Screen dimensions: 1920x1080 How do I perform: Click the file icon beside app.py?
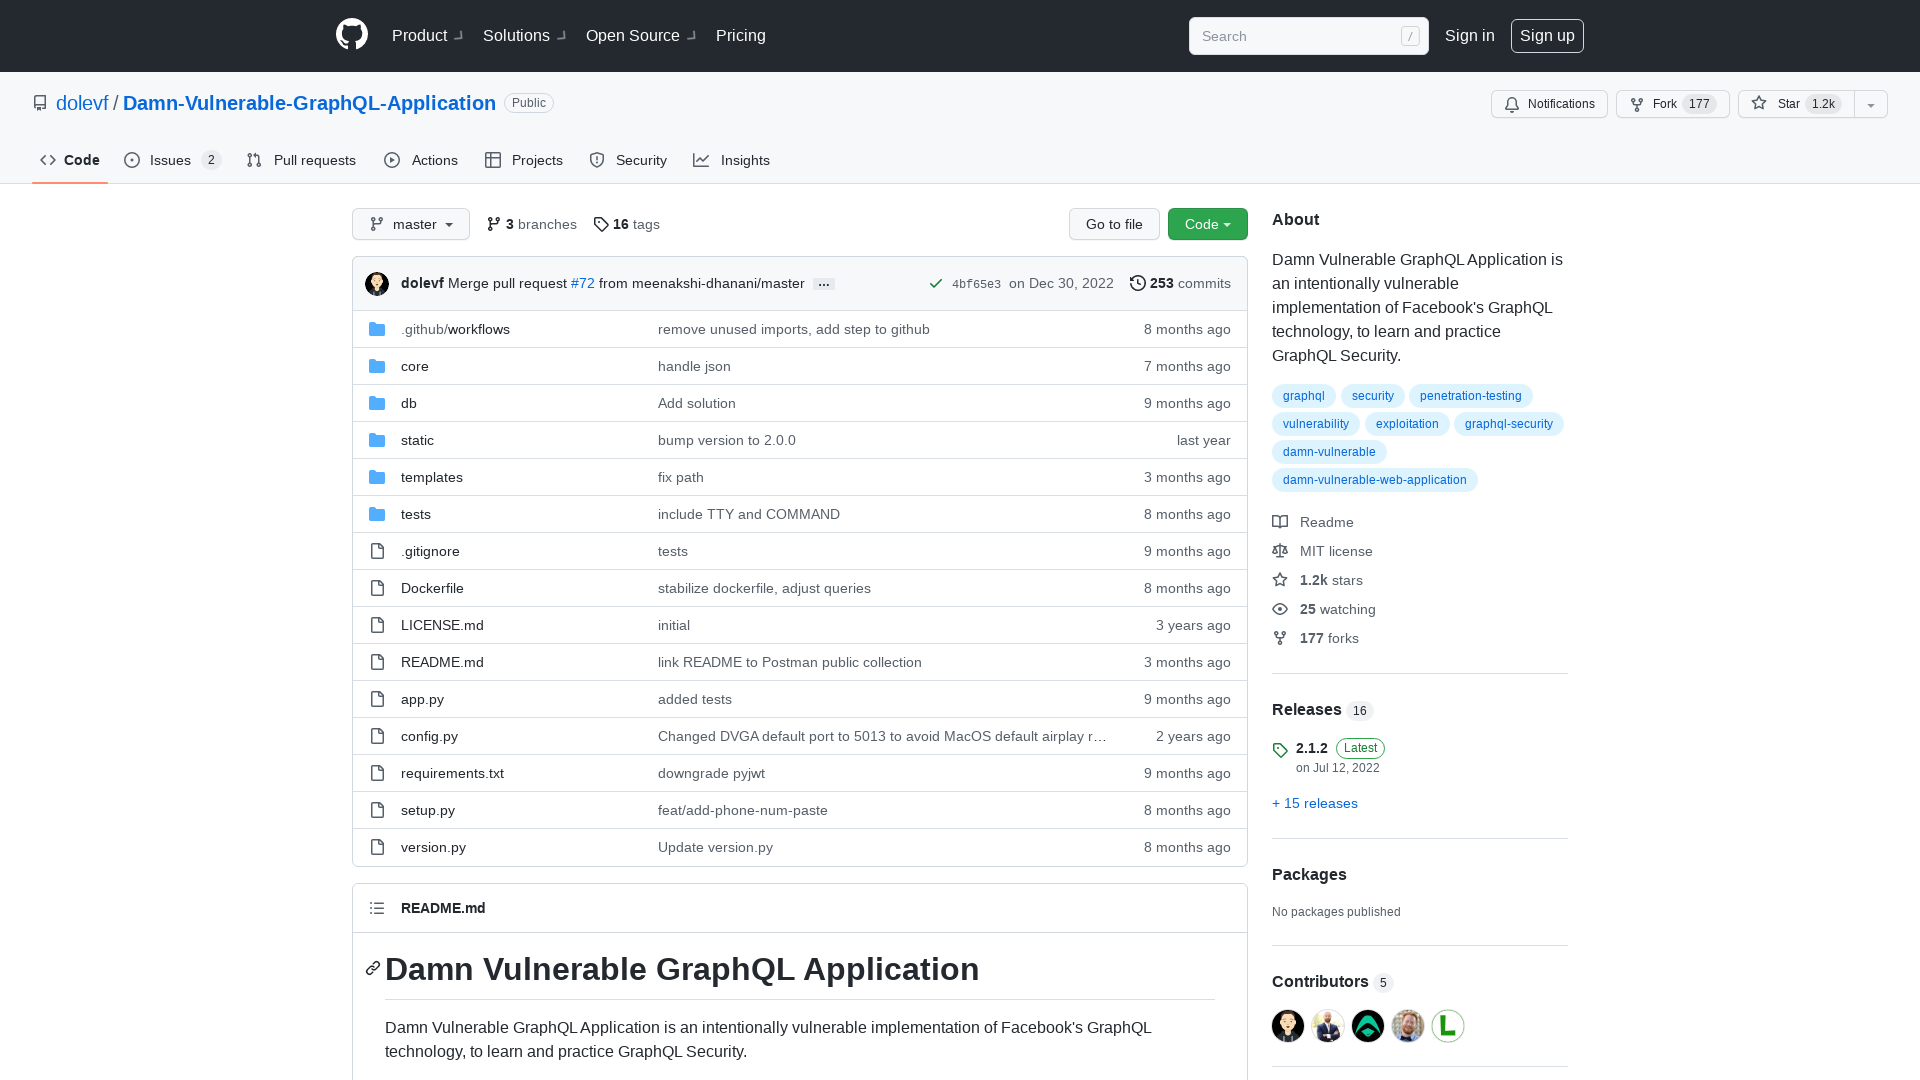pyautogui.click(x=377, y=699)
